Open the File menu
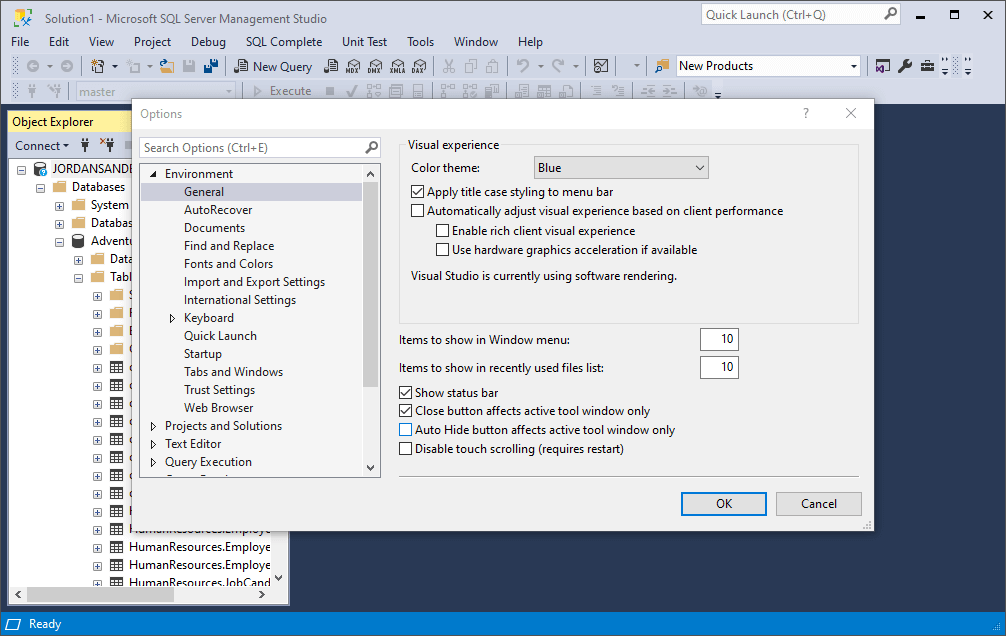 click(20, 42)
